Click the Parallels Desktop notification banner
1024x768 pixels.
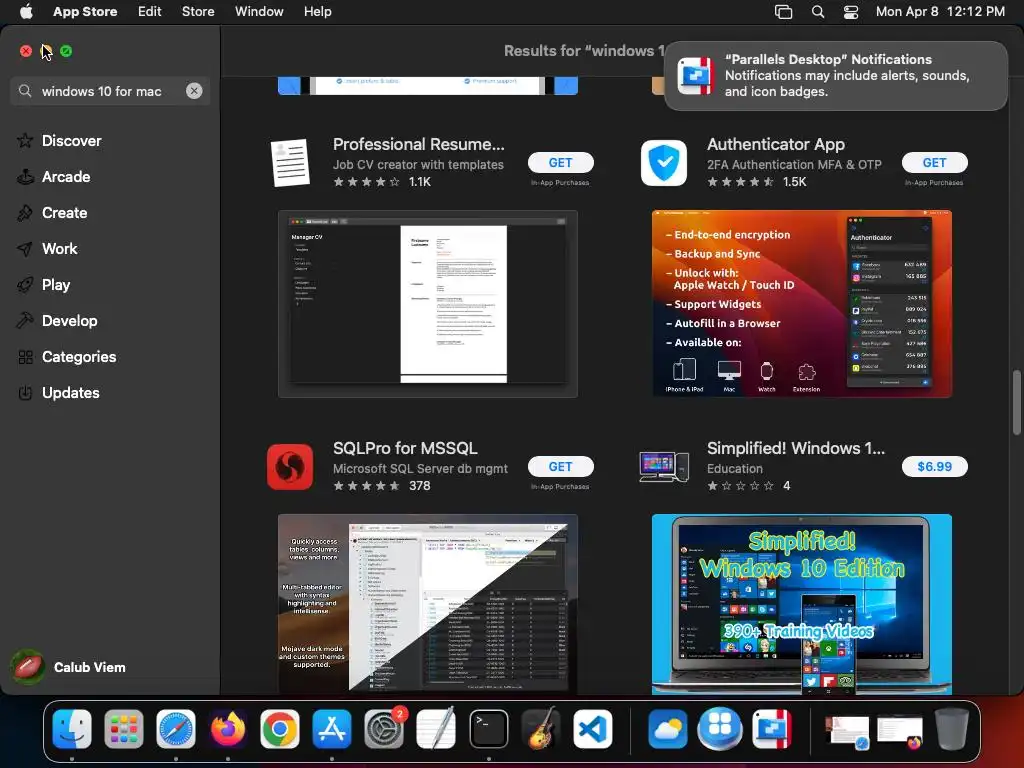pyautogui.click(x=836, y=76)
